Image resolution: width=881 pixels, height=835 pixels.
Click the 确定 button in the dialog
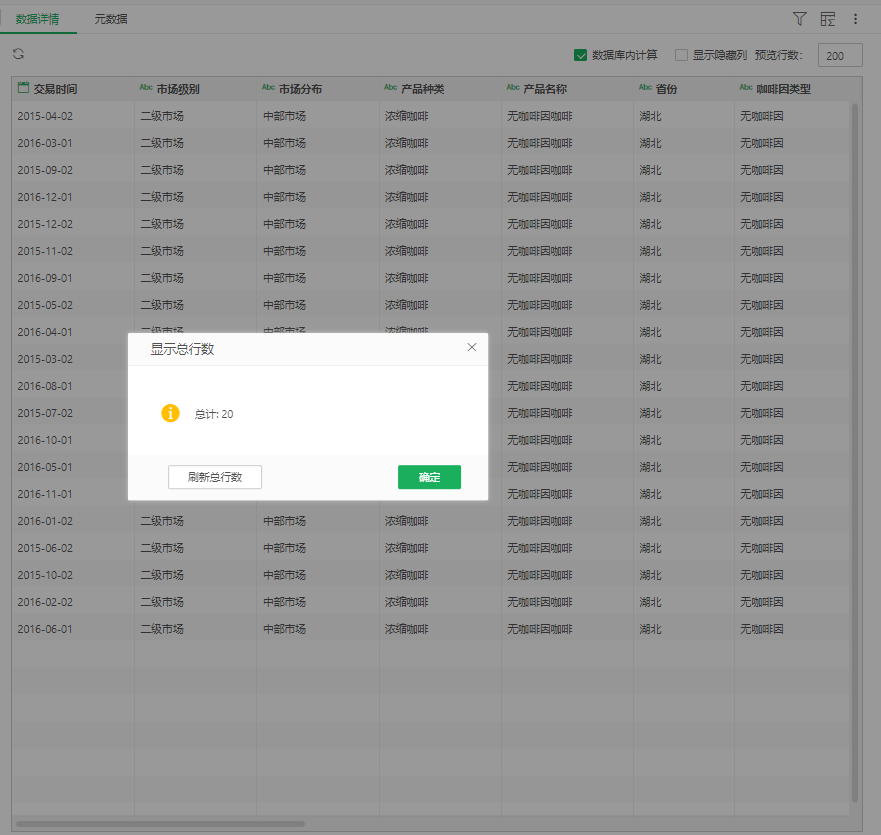tap(429, 477)
